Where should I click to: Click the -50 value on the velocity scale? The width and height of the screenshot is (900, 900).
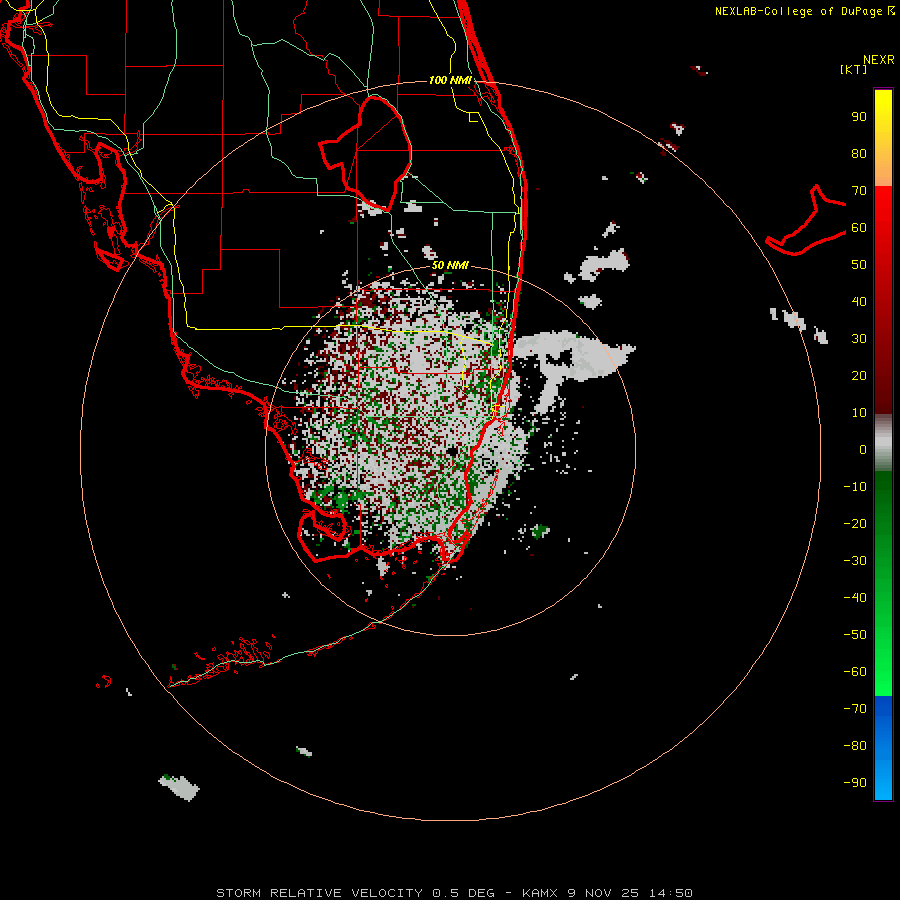855,634
